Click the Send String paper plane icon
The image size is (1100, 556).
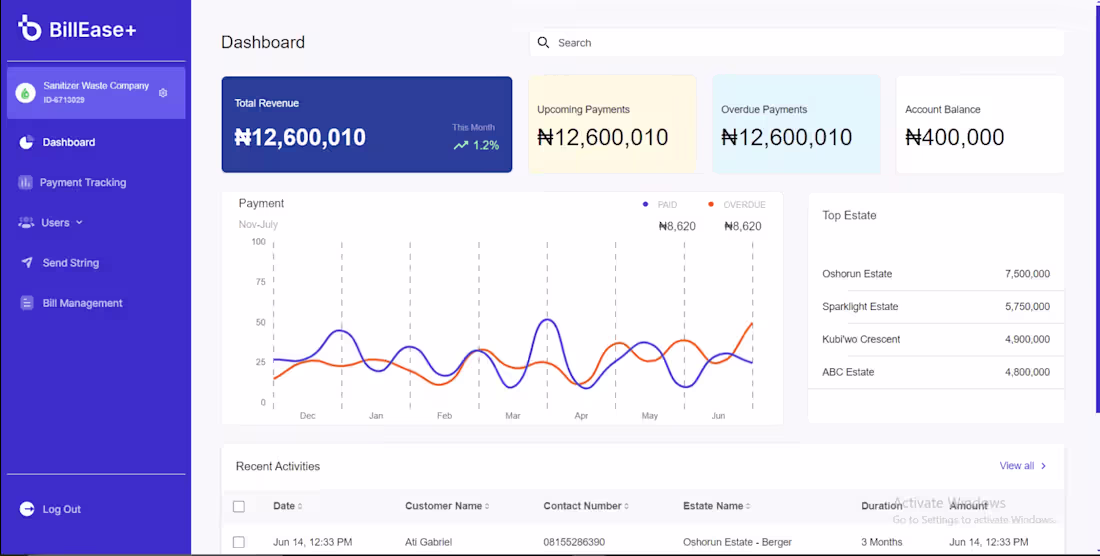27,263
